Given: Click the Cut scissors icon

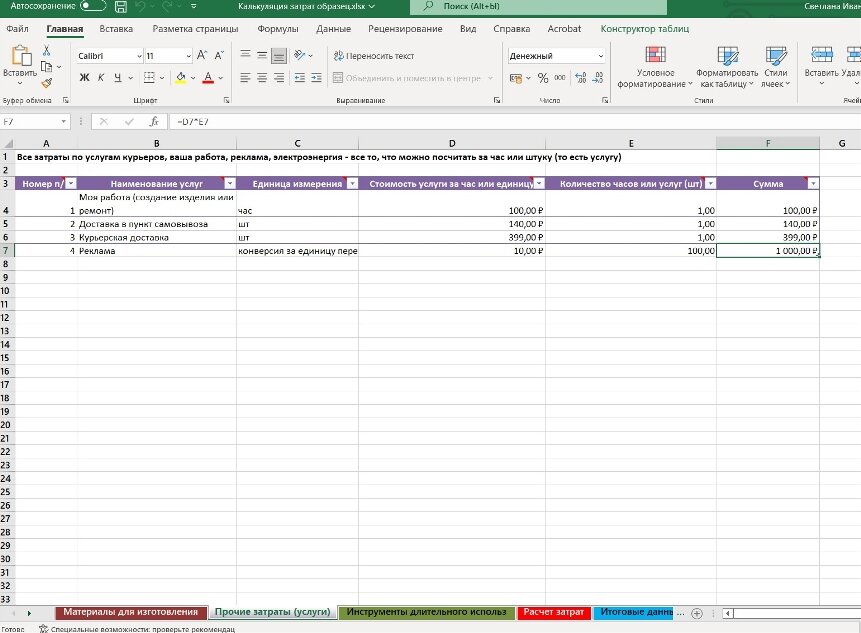Looking at the screenshot, I should [47, 51].
